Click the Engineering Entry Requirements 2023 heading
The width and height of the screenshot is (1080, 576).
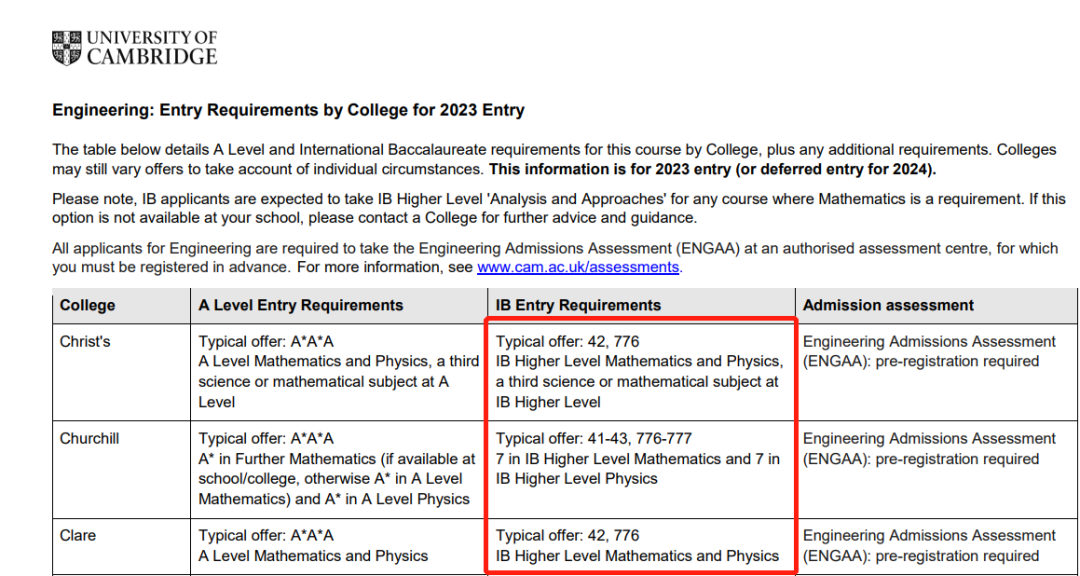288,110
